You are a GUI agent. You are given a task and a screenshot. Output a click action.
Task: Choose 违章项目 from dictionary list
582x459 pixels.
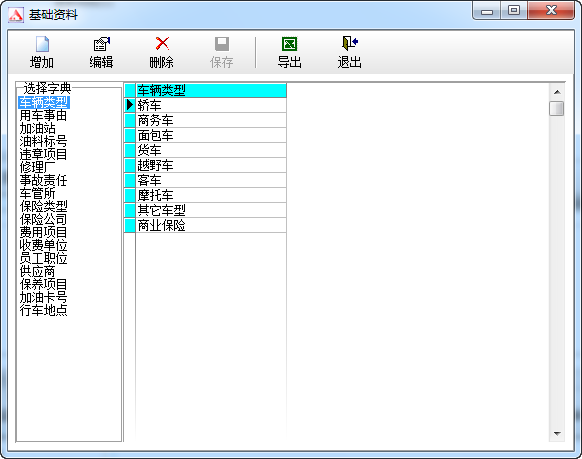tap(43, 154)
